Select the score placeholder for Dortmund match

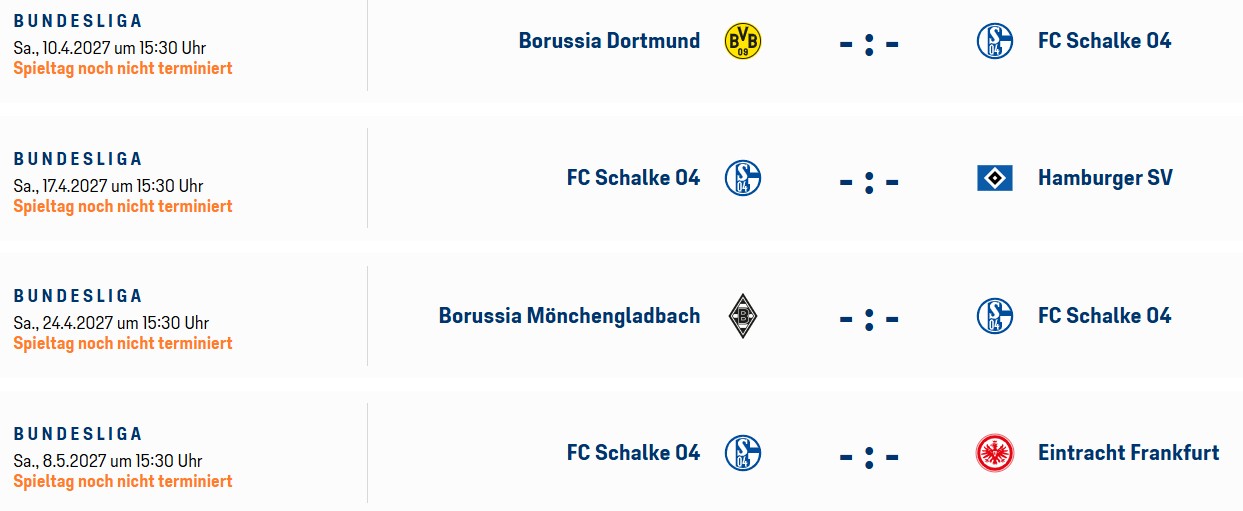pos(869,44)
